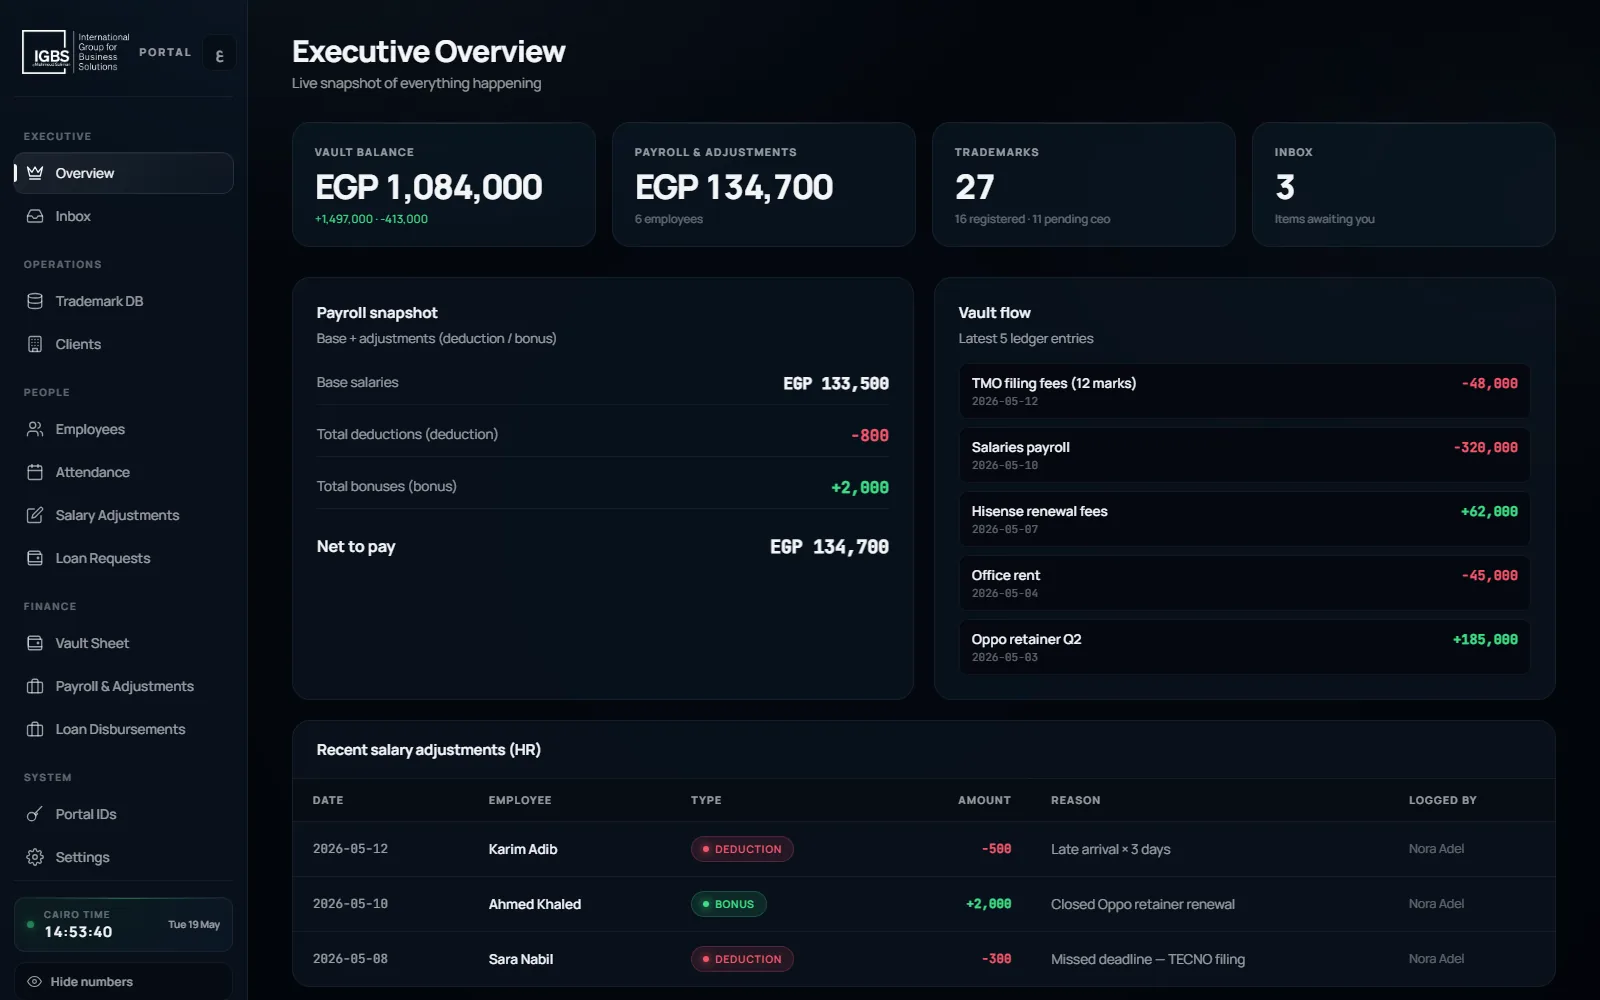Click the Inbox items awaiting card
The image size is (1600, 1000).
click(1404, 184)
